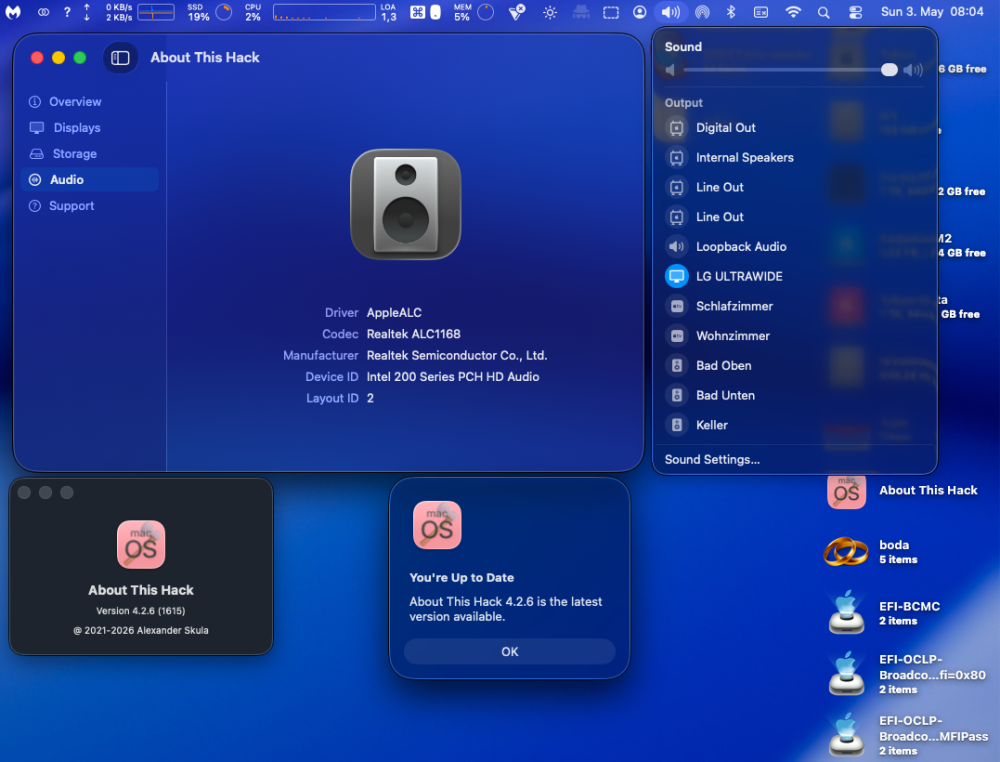Open the Bluetooth menu bar icon
Screen dimensions: 1000x762
pos(731,12)
